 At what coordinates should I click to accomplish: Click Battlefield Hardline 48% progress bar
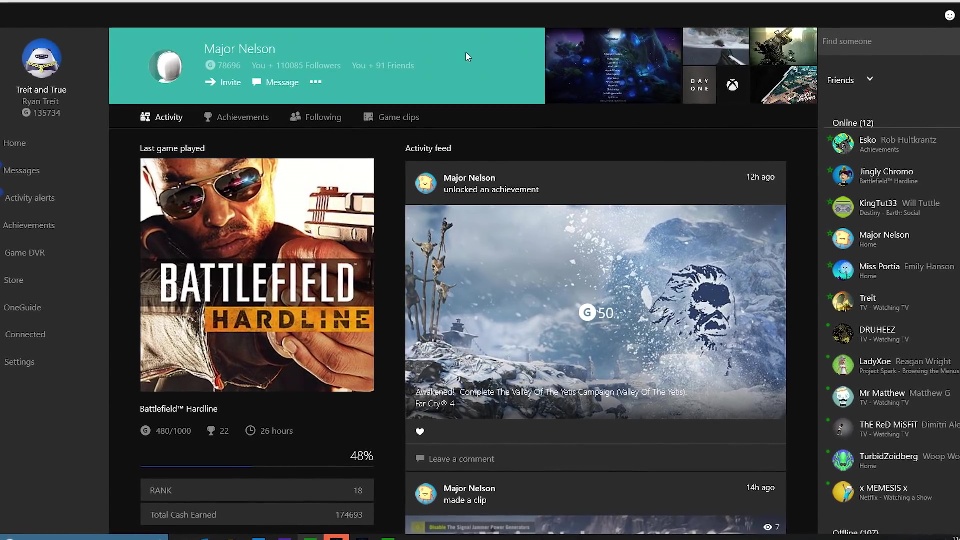(x=257, y=467)
